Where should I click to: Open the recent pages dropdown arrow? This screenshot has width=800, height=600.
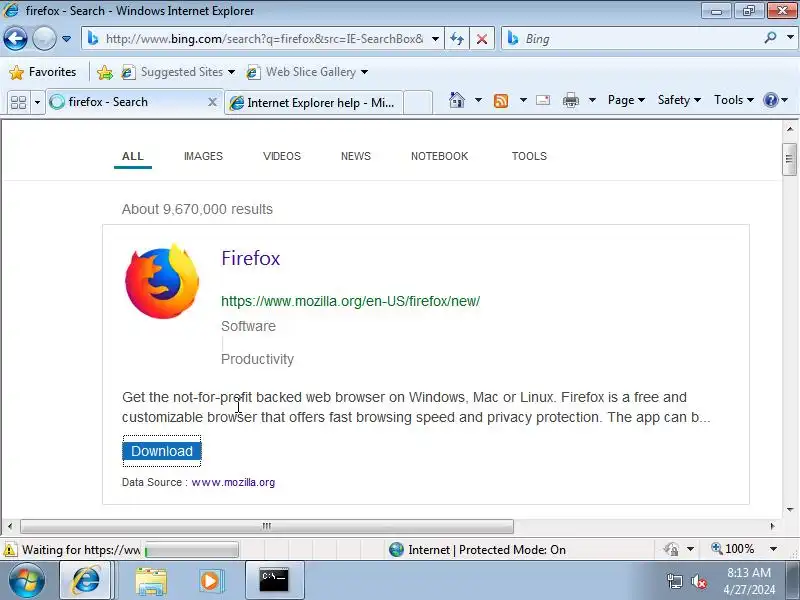66,39
